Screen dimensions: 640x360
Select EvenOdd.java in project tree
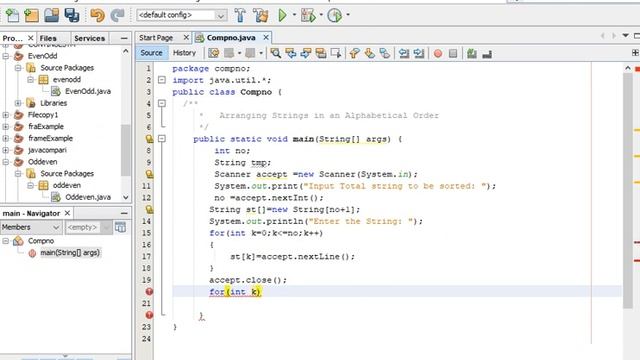coord(88,91)
